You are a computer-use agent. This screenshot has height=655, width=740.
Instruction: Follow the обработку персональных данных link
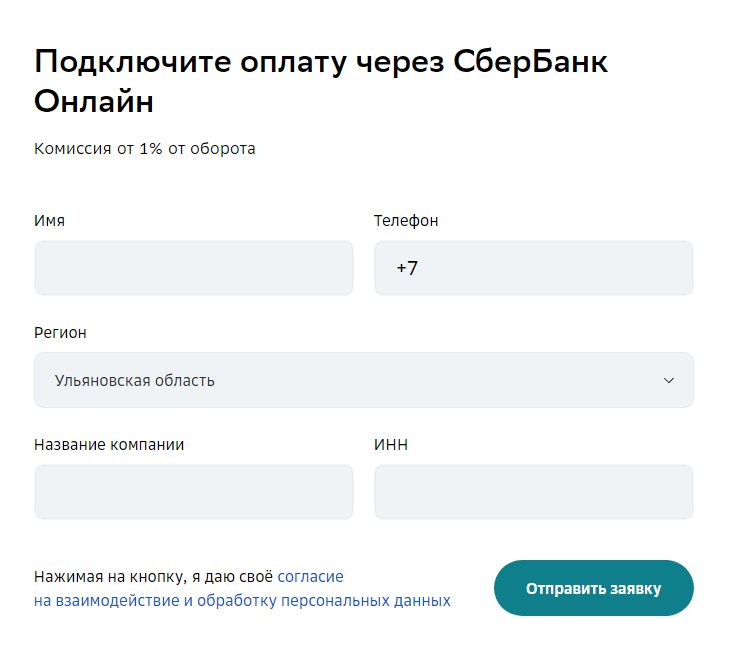pyautogui.click(x=323, y=601)
